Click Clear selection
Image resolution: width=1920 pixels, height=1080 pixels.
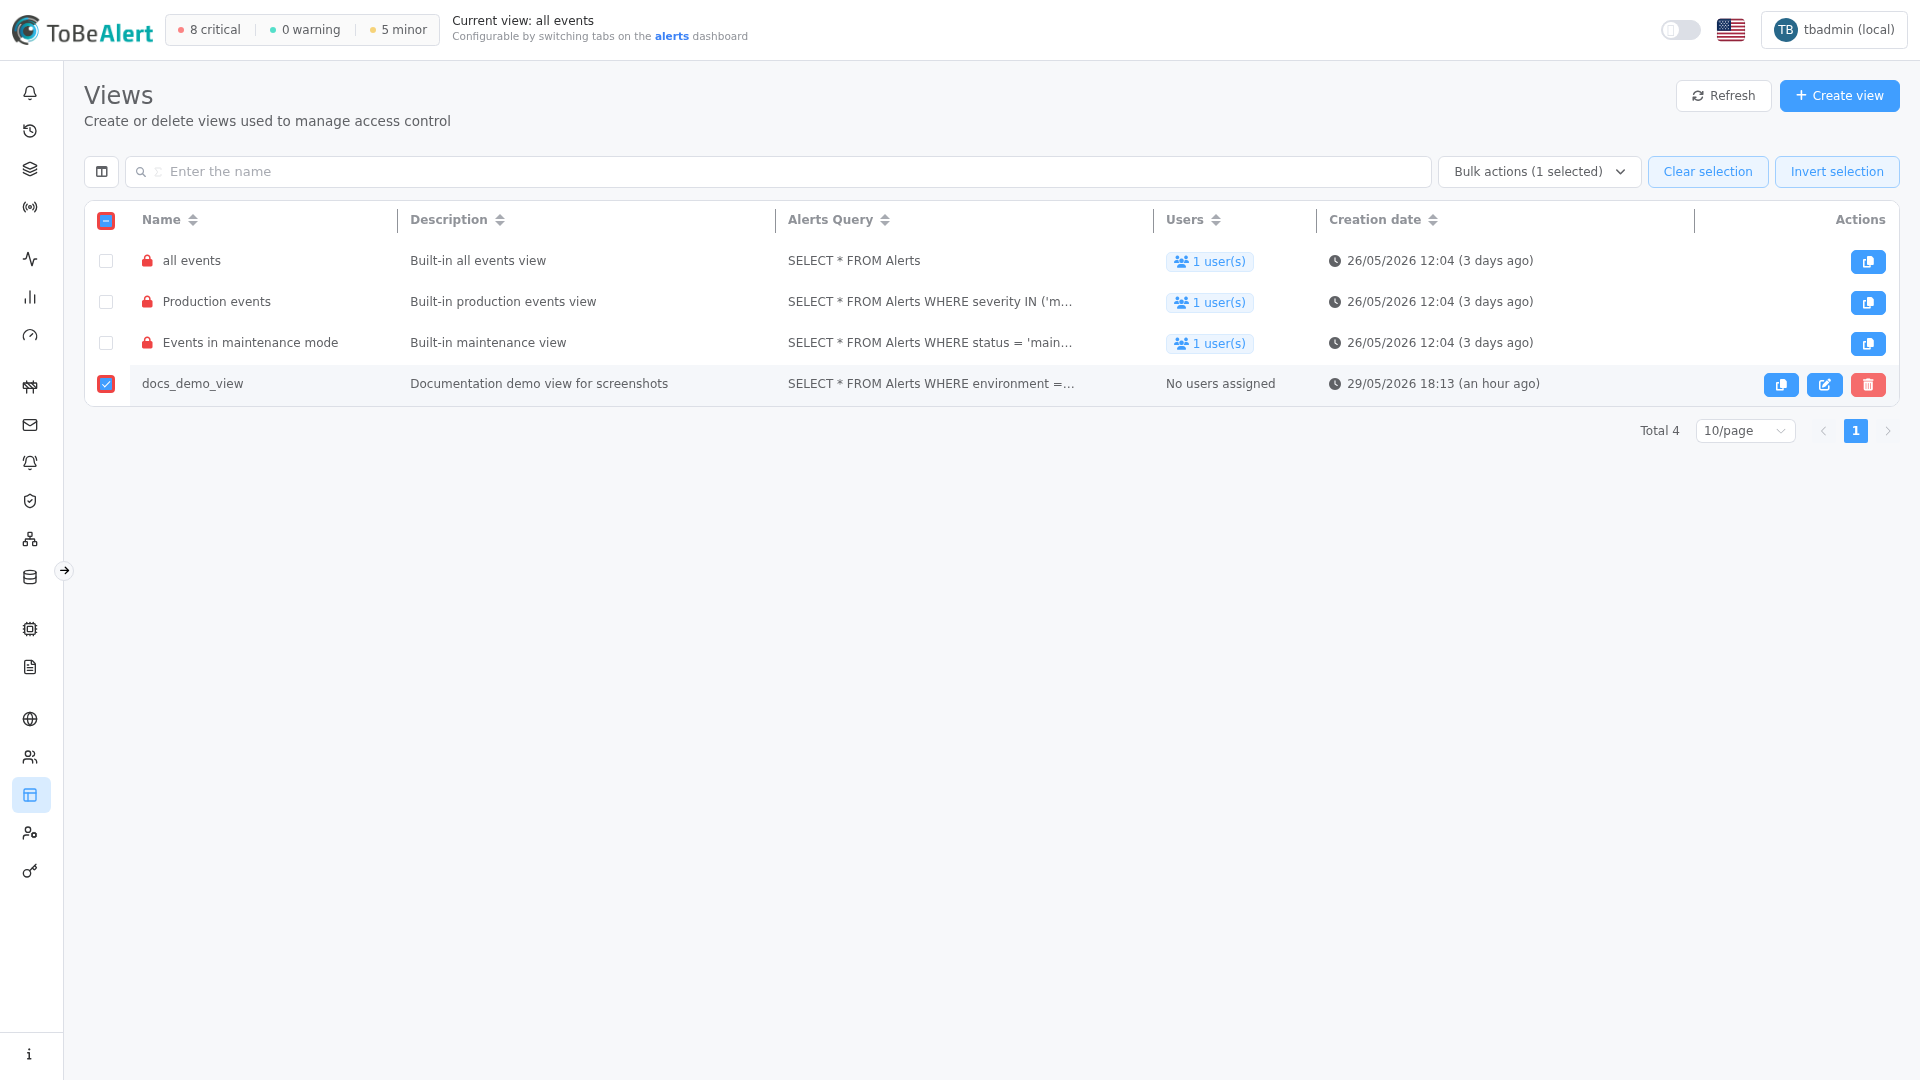(x=1707, y=172)
